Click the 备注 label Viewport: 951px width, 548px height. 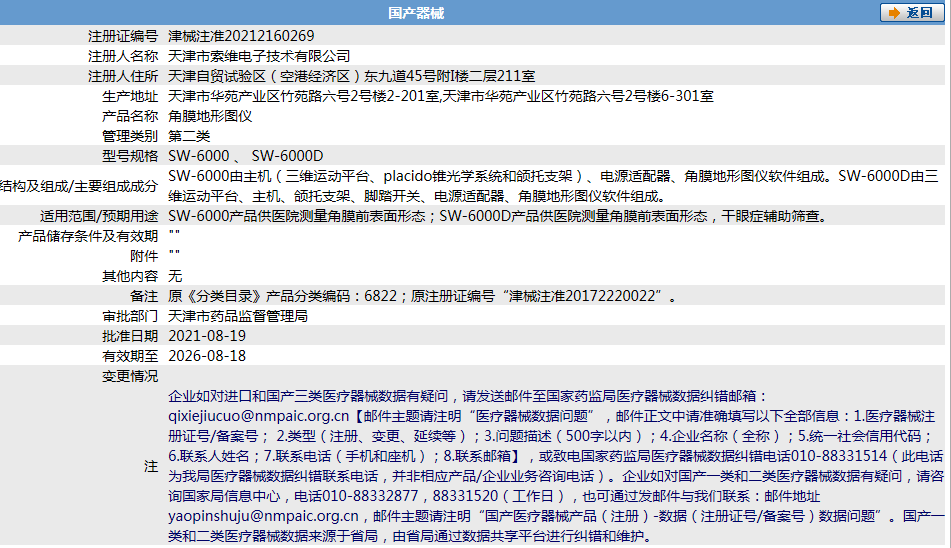144,296
